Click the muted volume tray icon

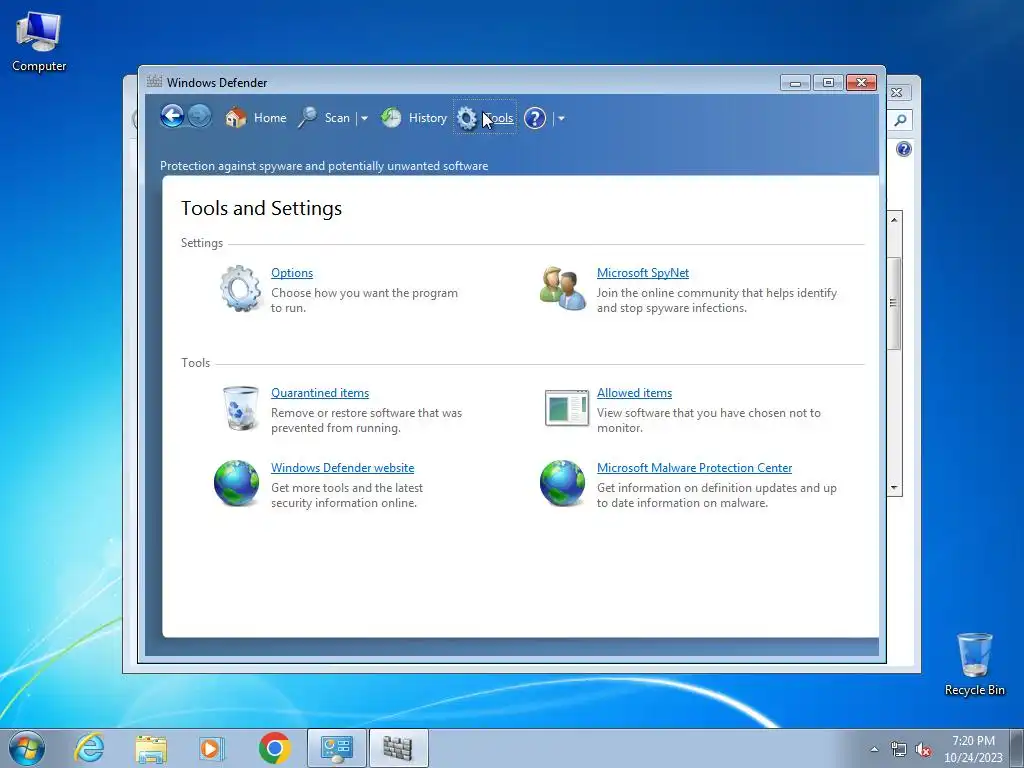pos(923,750)
